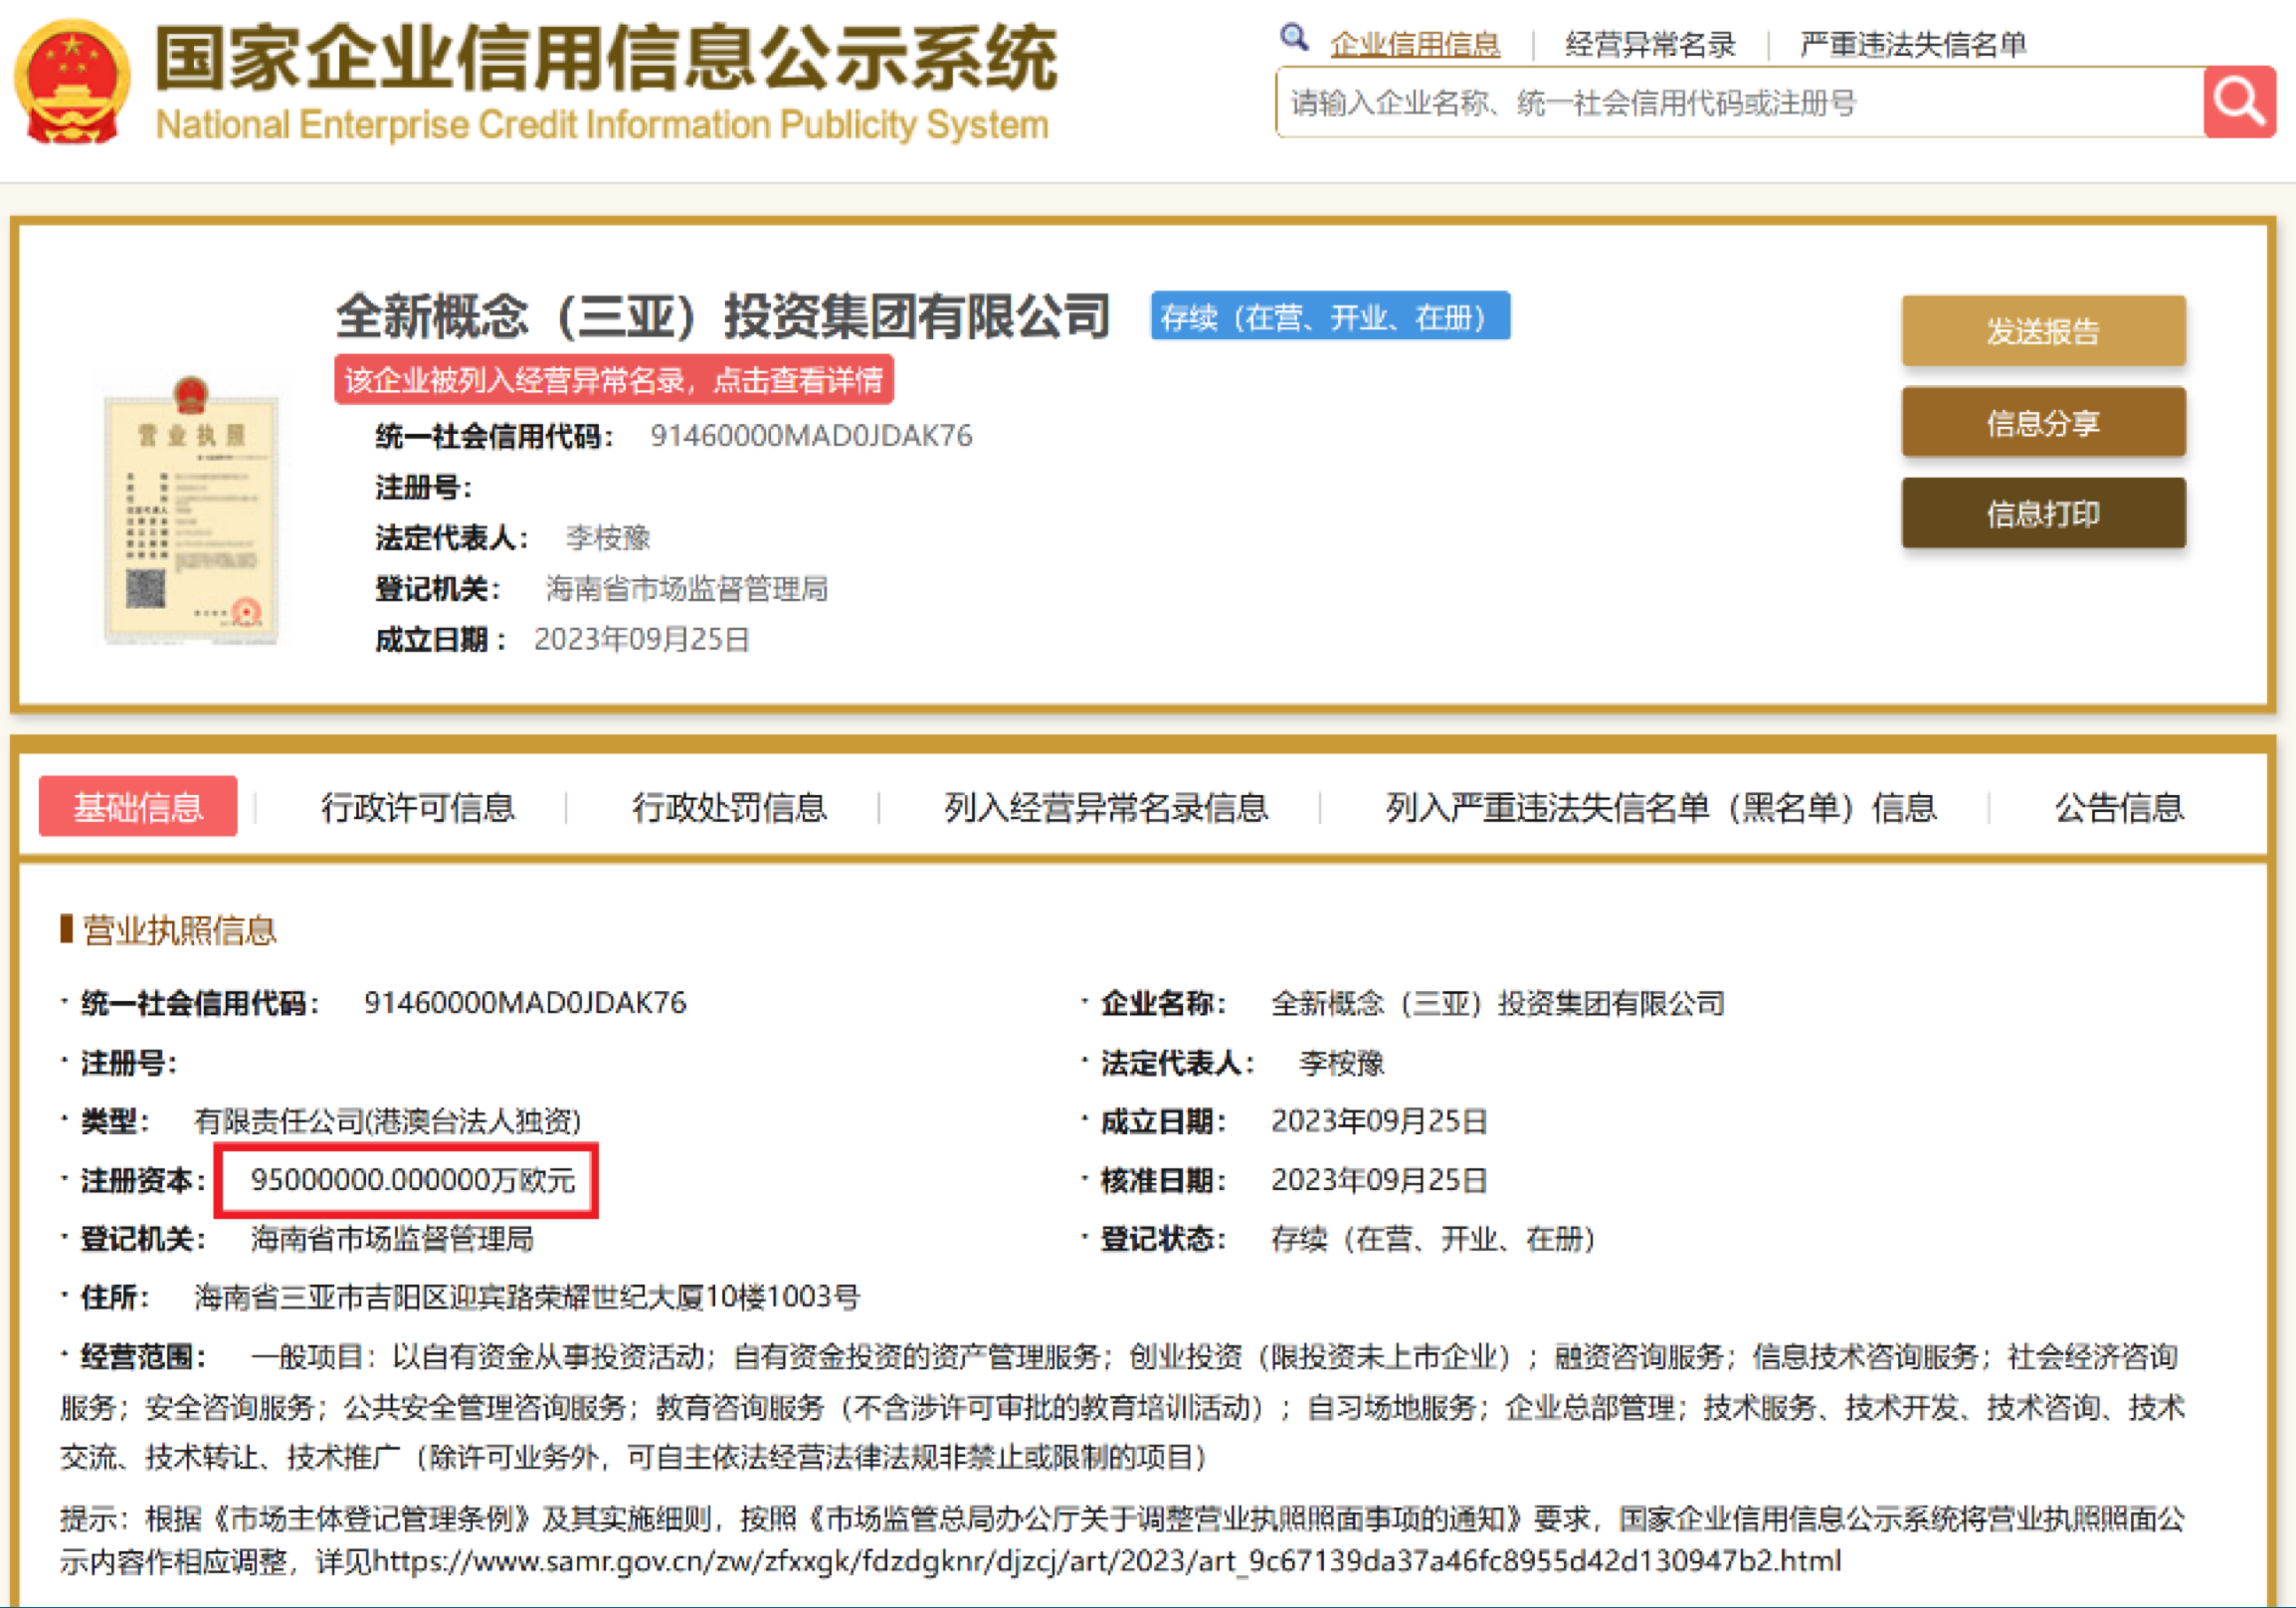Click the small blue magnifier icon above the search box
The width and height of the screenshot is (2296, 1608).
tap(1294, 38)
